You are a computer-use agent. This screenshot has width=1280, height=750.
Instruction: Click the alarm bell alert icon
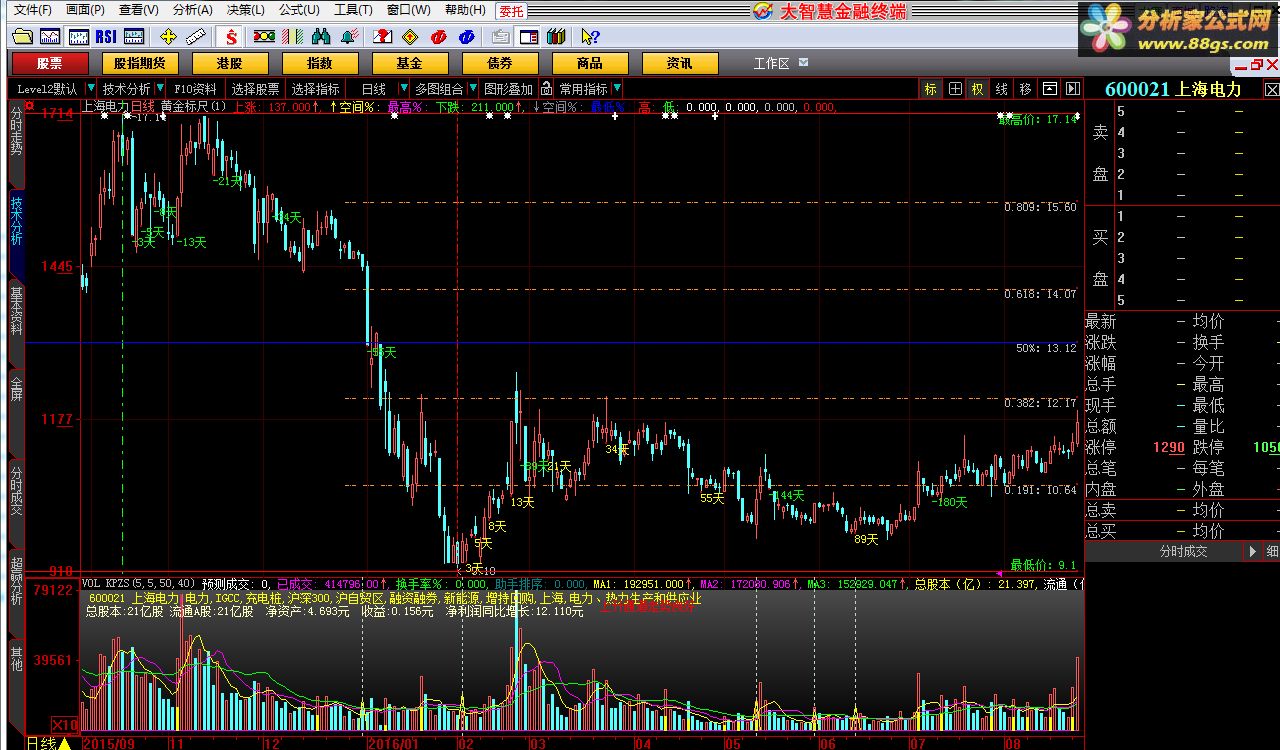(349, 37)
